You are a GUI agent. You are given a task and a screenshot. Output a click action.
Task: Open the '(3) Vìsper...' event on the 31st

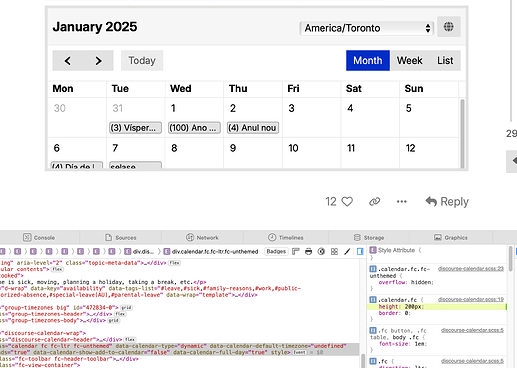click(135, 128)
